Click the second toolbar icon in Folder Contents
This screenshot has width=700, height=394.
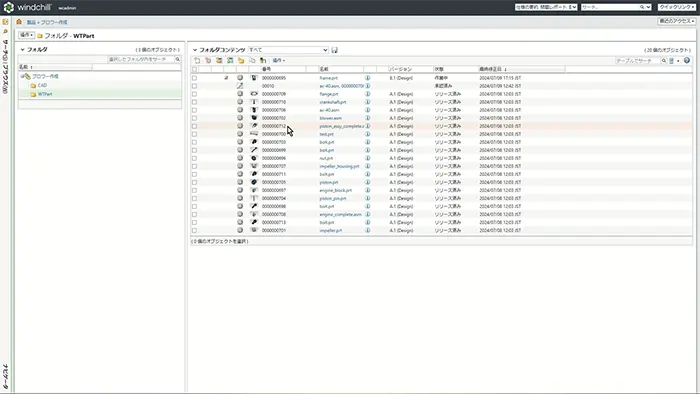coord(208,60)
